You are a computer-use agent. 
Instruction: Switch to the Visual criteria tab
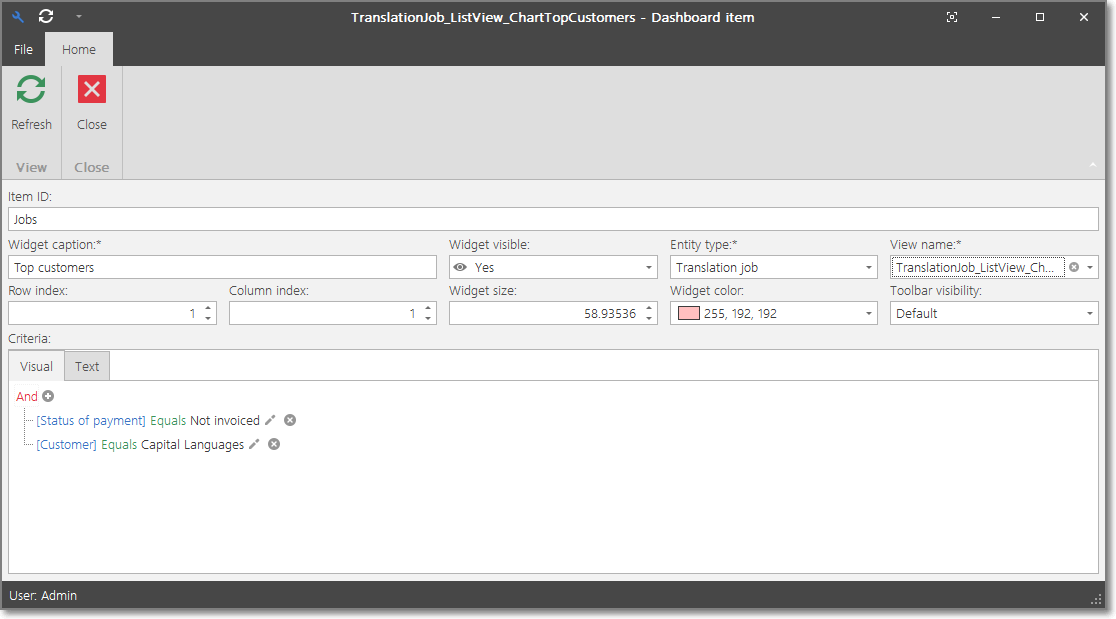36,366
